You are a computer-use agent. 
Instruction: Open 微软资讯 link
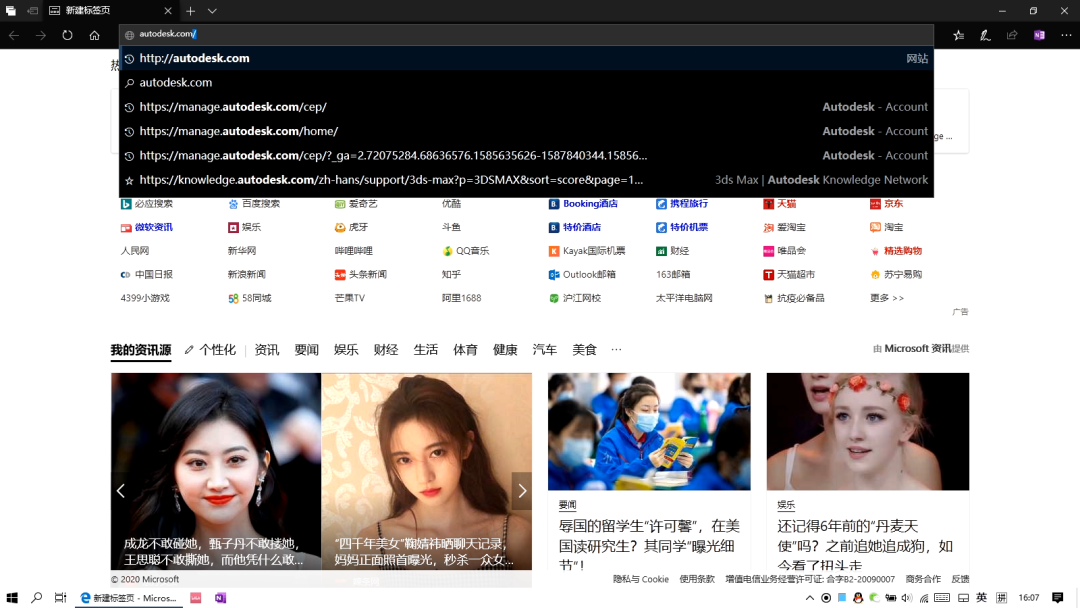click(x=147, y=227)
